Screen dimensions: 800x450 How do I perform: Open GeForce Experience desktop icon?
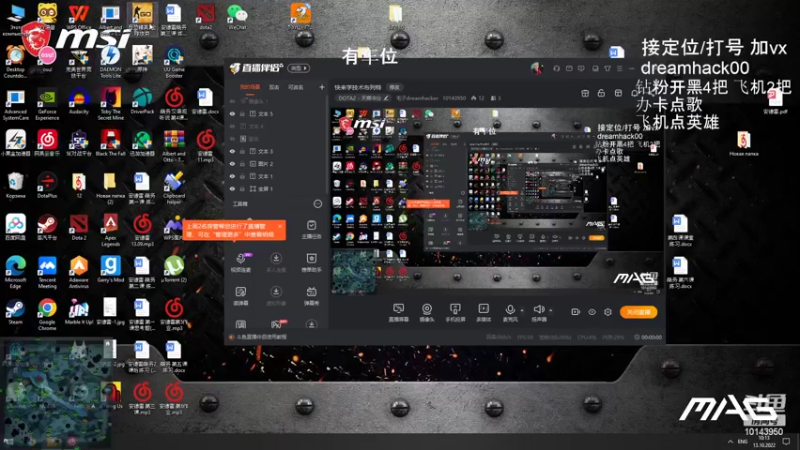47,104
